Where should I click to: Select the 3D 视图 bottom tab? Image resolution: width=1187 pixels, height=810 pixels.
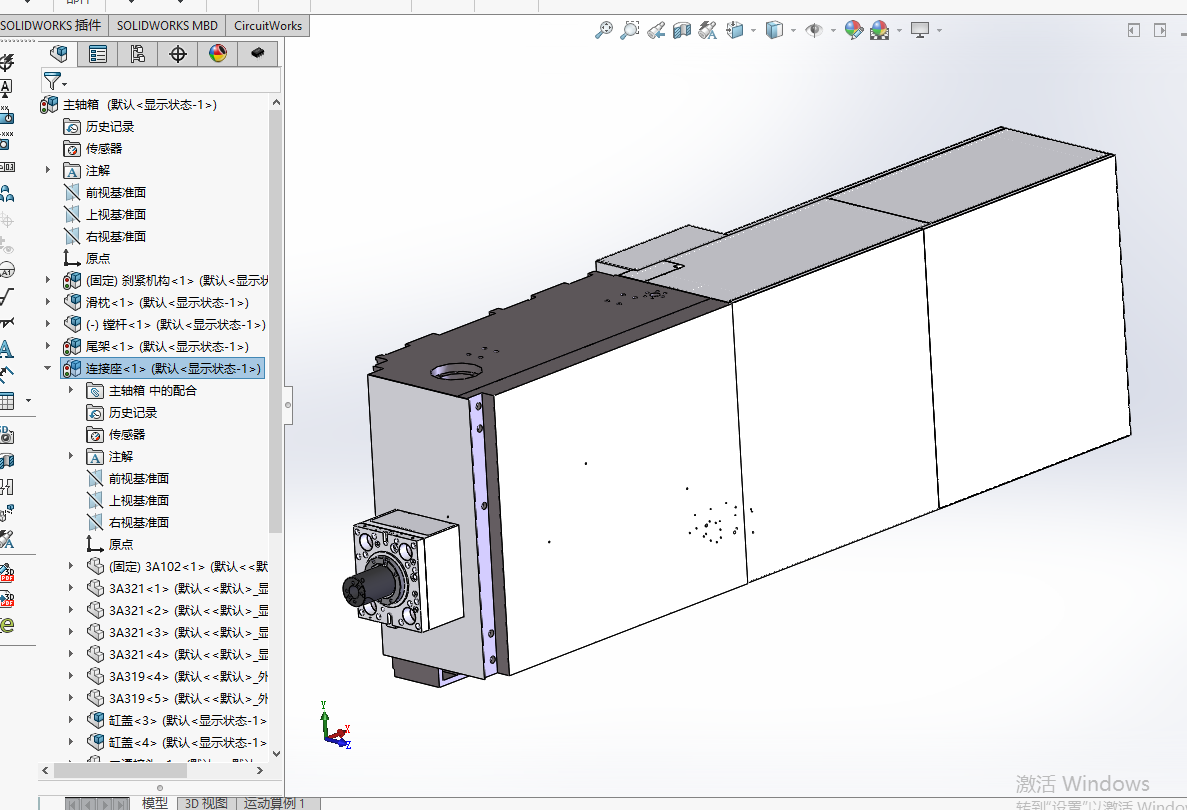pyautogui.click(x=206, y=803)
